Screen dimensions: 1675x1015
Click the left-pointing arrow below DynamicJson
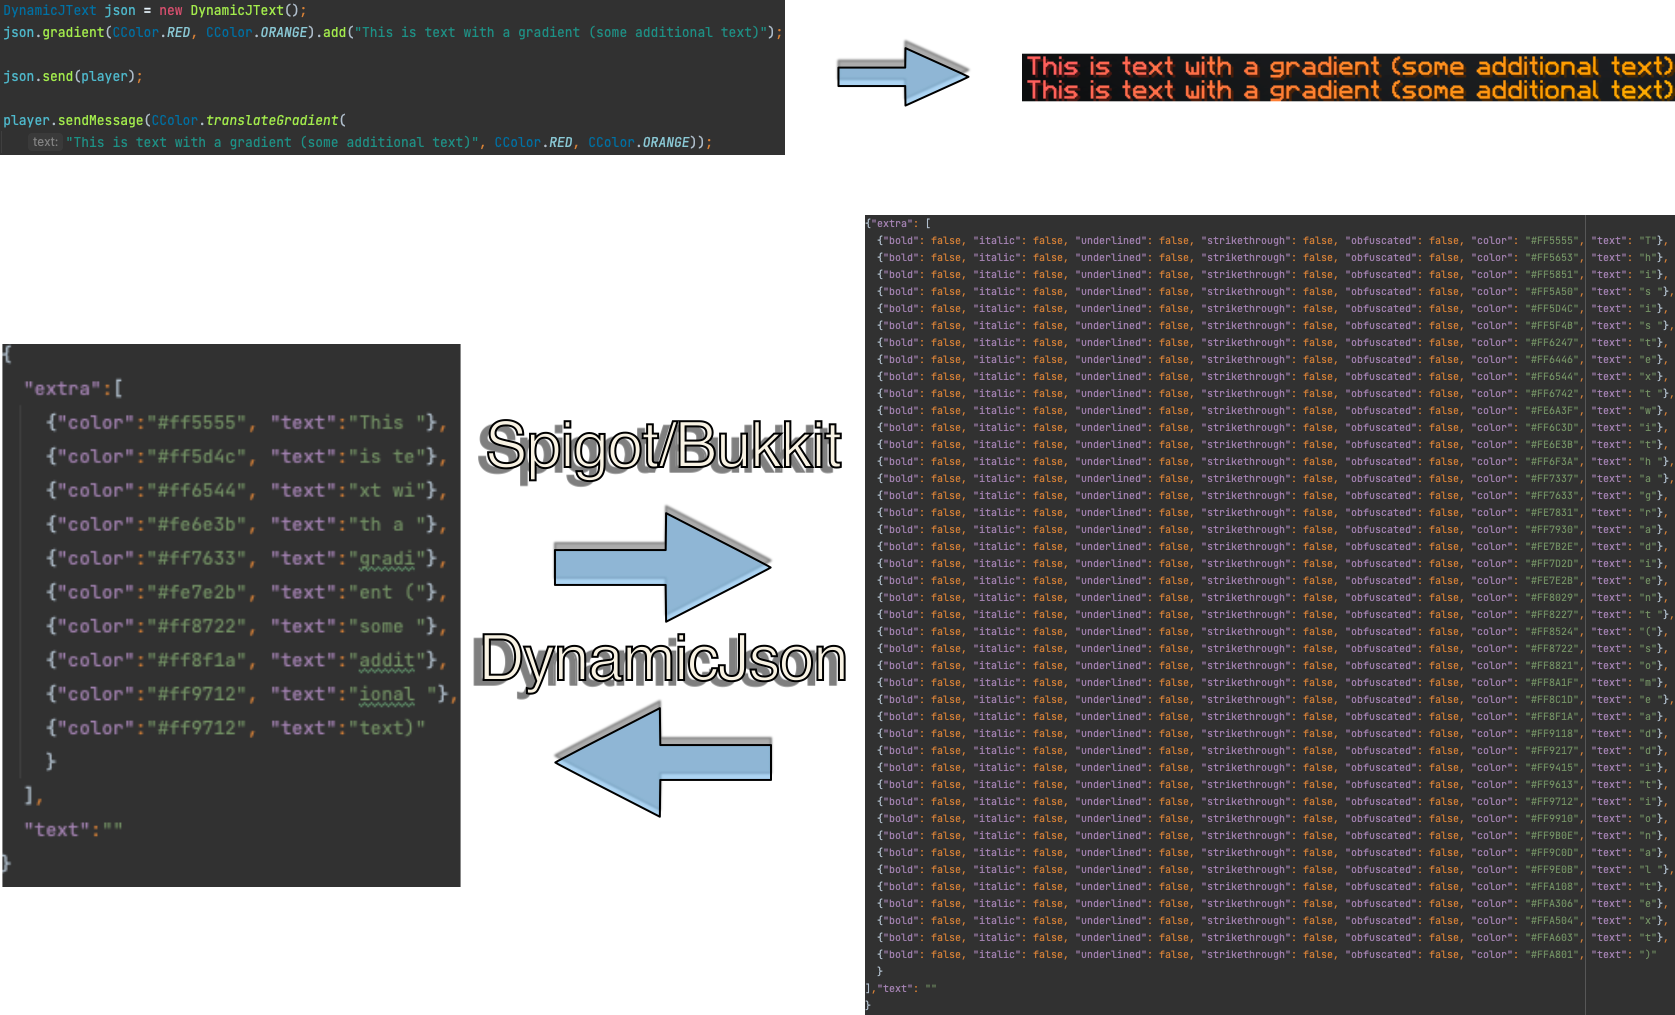click(663, 762)
